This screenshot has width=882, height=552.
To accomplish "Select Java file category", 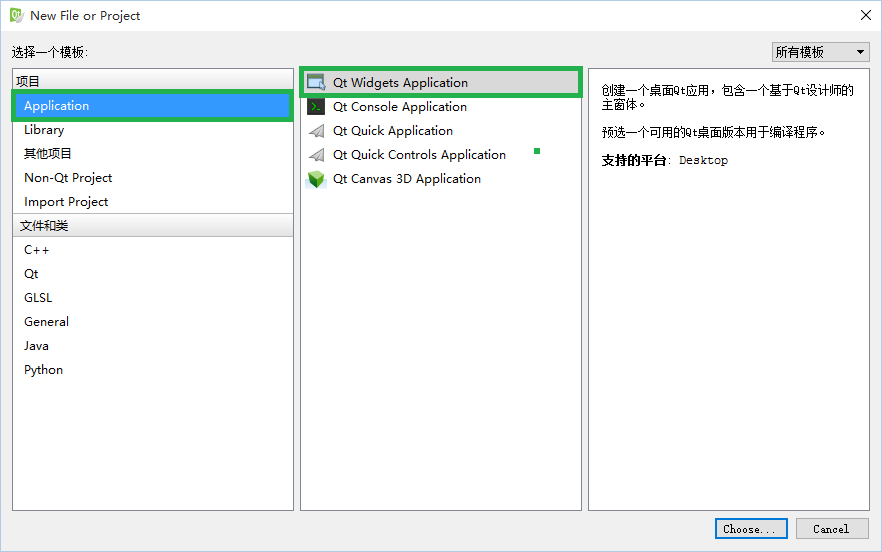I will (152, 346).
